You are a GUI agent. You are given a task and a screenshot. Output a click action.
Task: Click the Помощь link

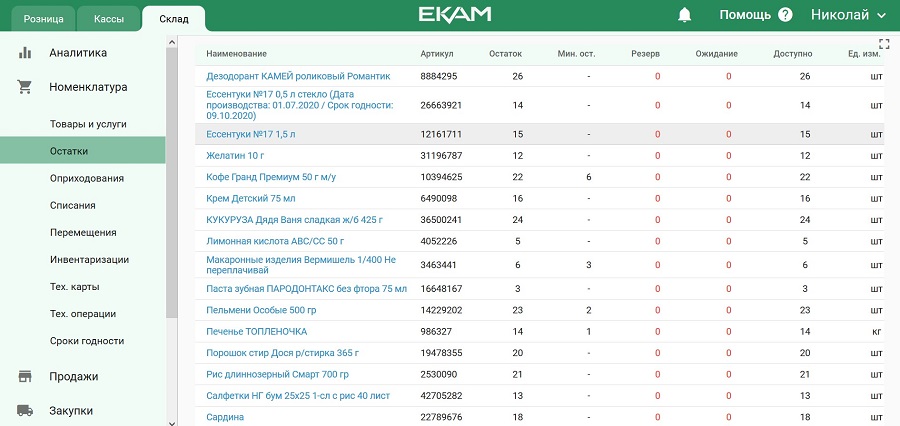745,15
